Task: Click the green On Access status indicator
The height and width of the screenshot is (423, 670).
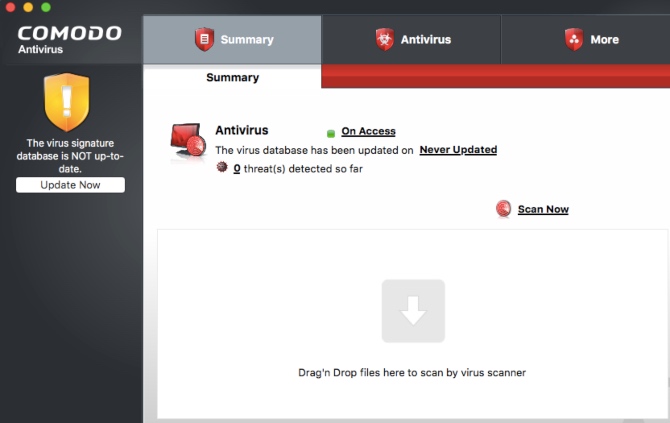Action: pyautogui.click(x=331, y=134)
